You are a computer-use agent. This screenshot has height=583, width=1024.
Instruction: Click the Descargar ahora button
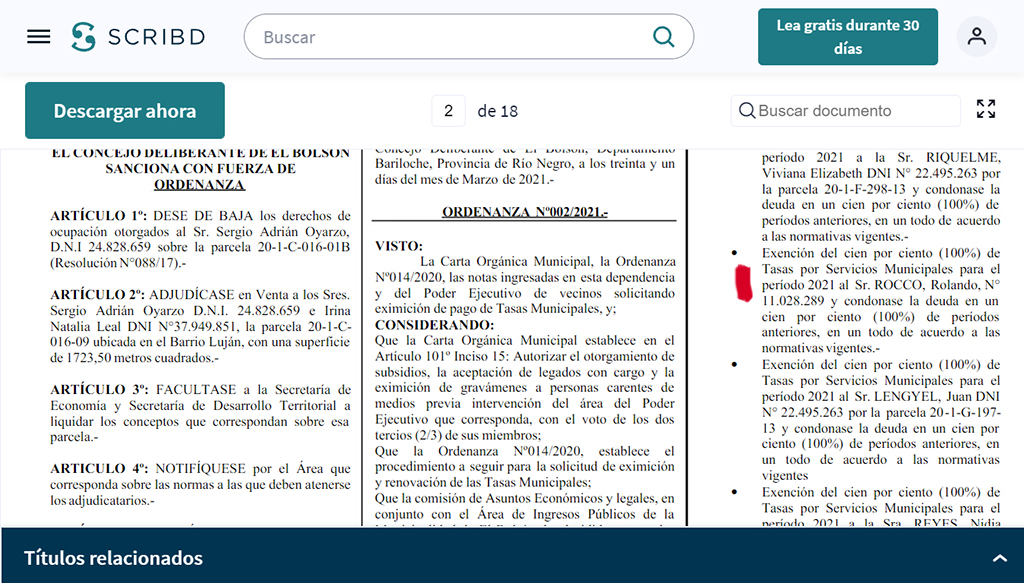pos(125,110)
